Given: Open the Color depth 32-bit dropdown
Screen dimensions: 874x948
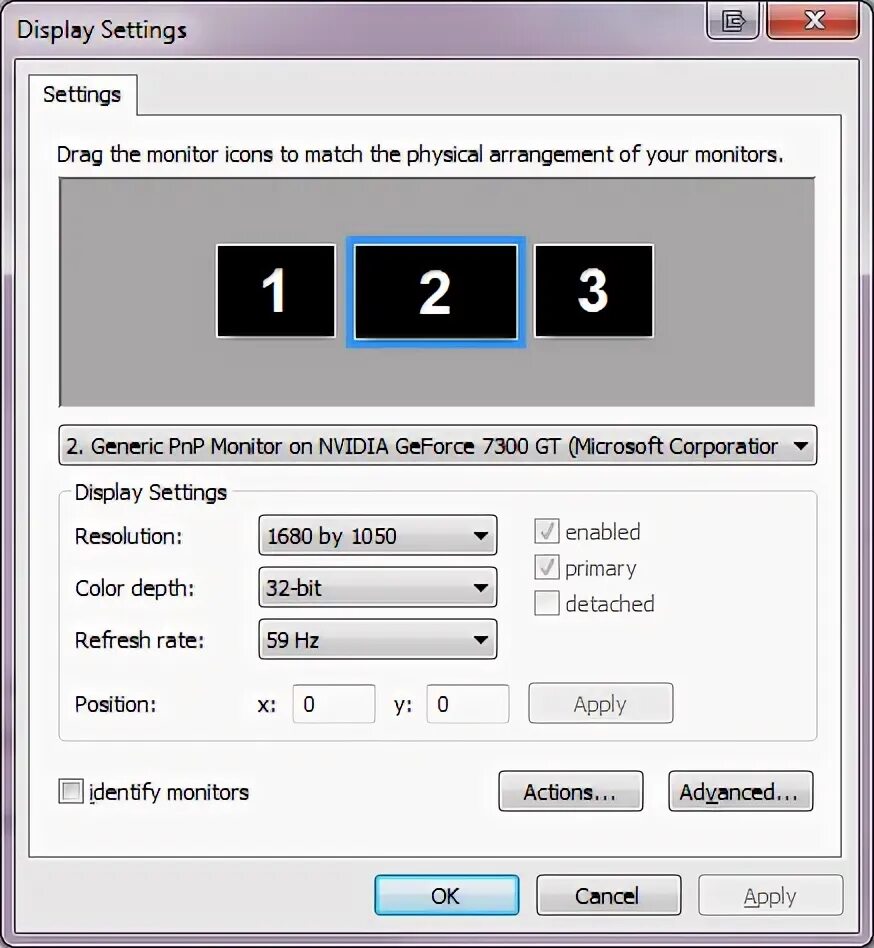Looking at the screenshot, I should tap(378, 587).
